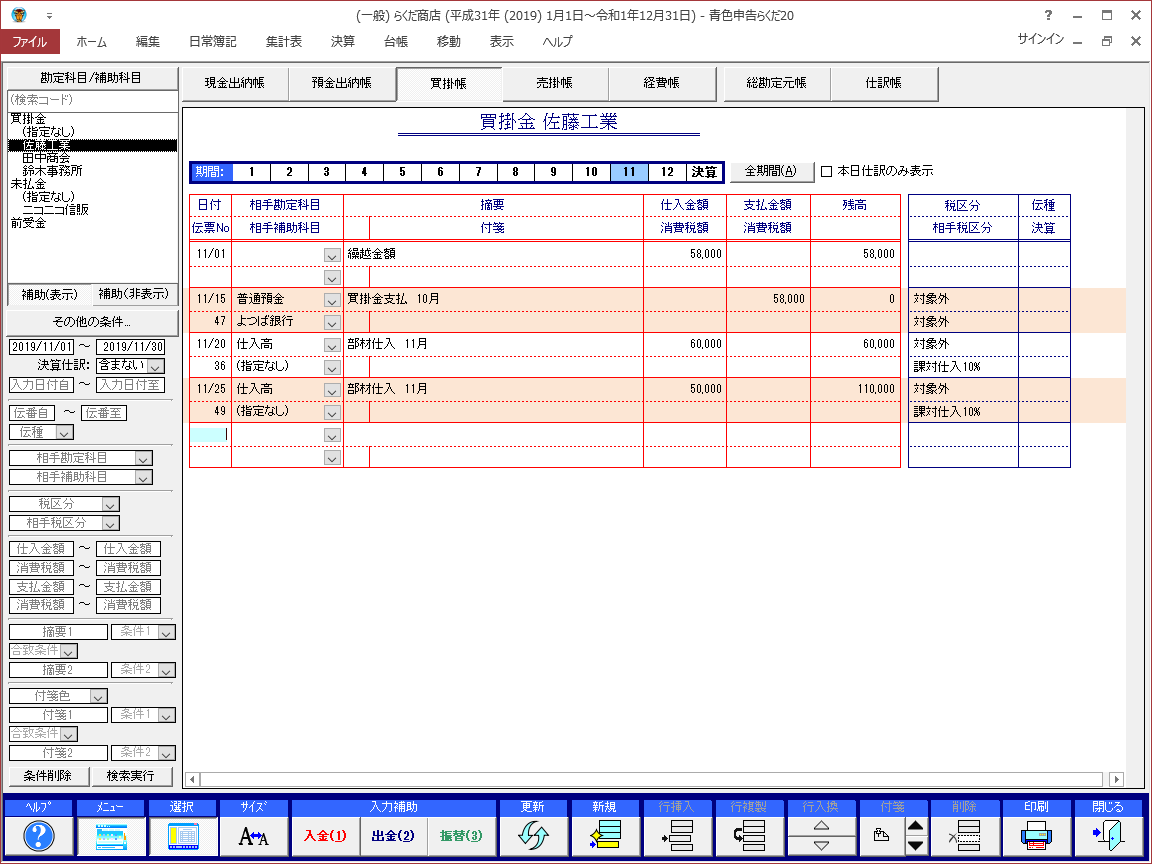Screen dimensions: 1152x864
Task: Open the 集計表 menu
Action: click(x=284, y=42)
